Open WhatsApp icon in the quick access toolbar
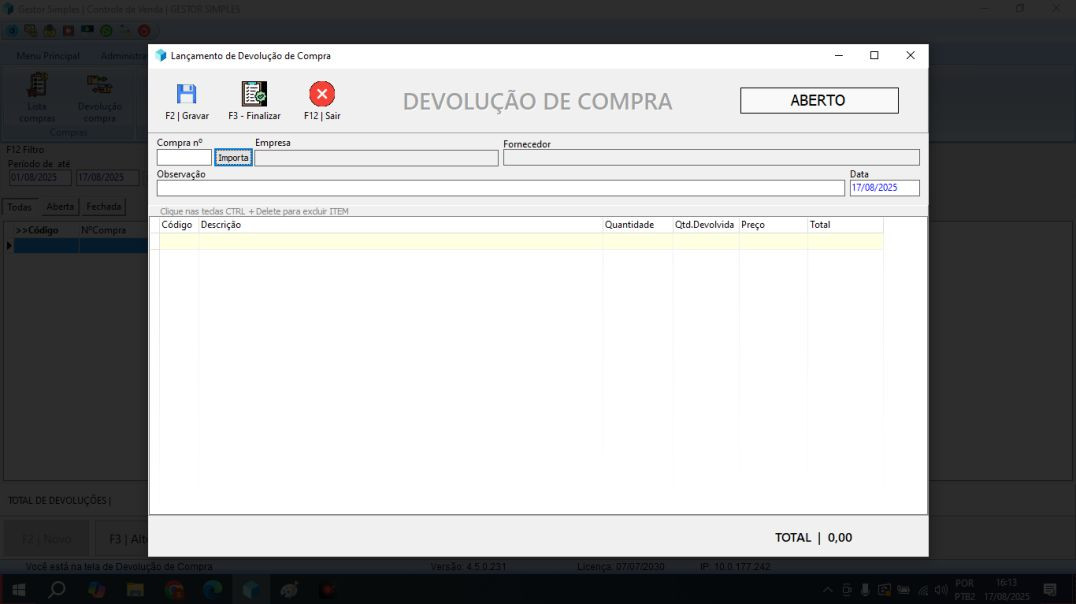Image resolution: width=1076 pixels, height=604 pixels. coord(106,31)
